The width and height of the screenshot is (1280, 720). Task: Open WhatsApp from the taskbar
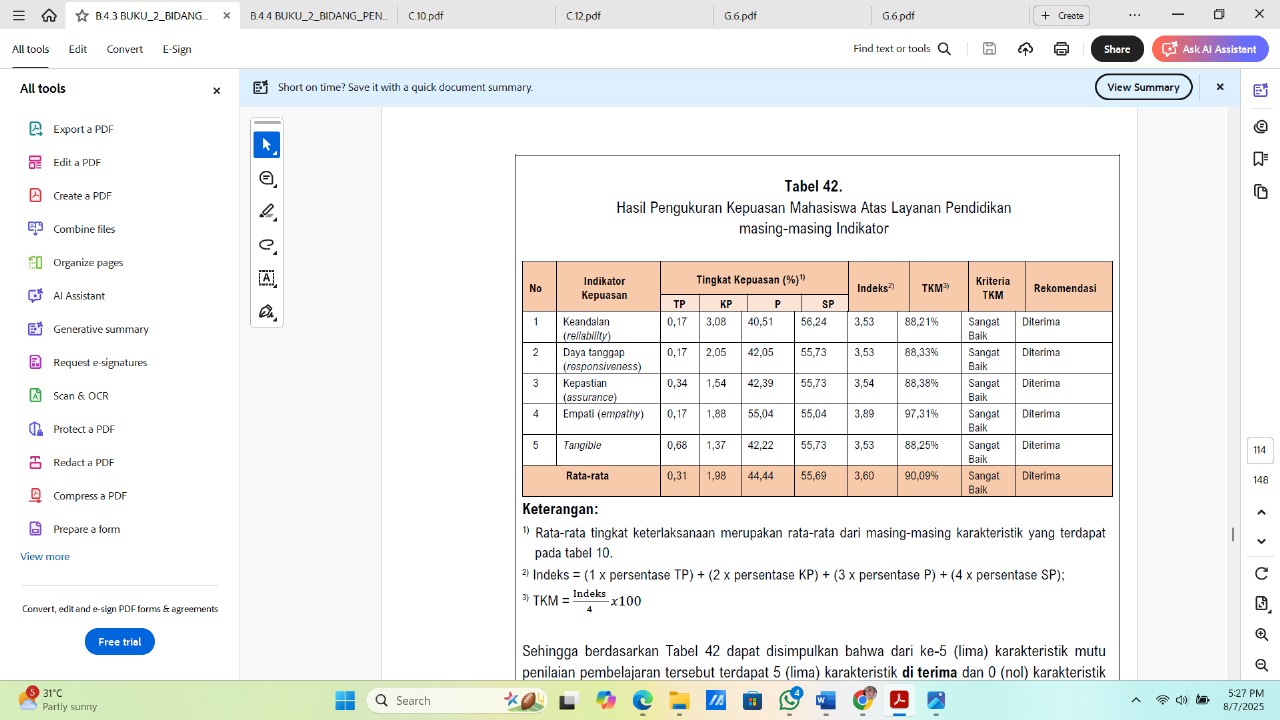click(790, 700)
